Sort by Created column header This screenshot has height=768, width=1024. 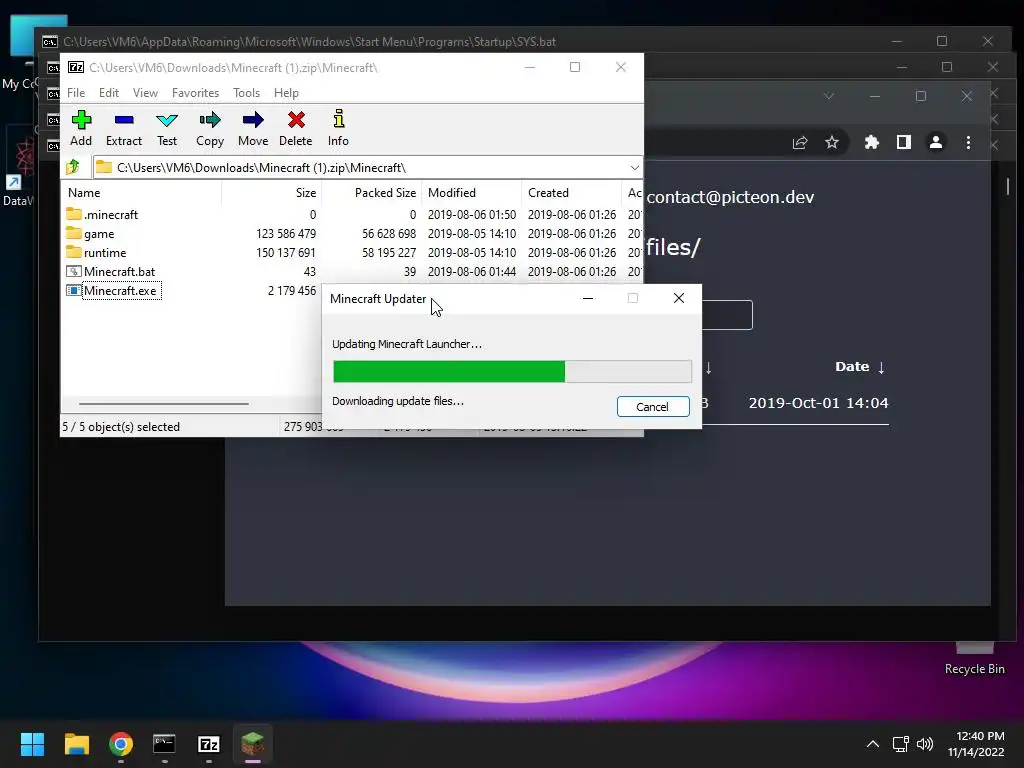(x=571, y=193)
